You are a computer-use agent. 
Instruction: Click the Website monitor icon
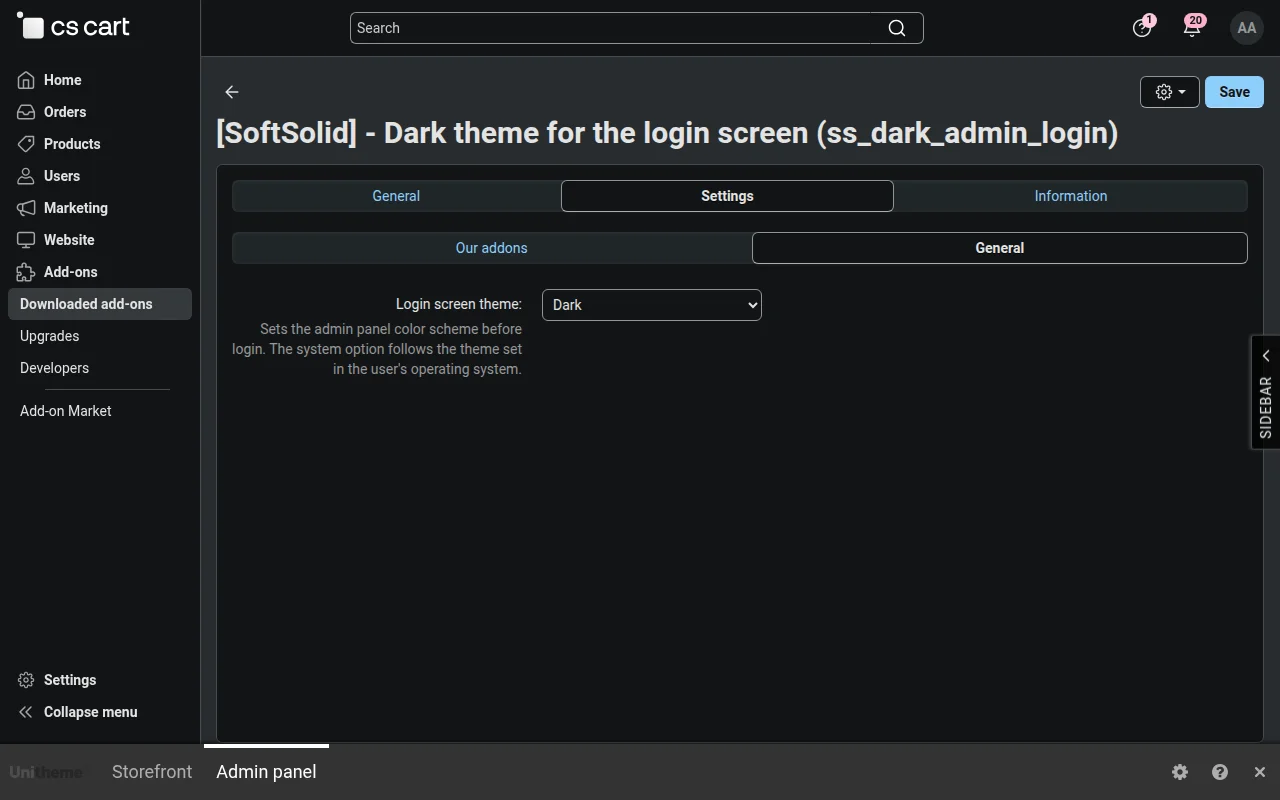pyautogui.click(x=26, y=240)
